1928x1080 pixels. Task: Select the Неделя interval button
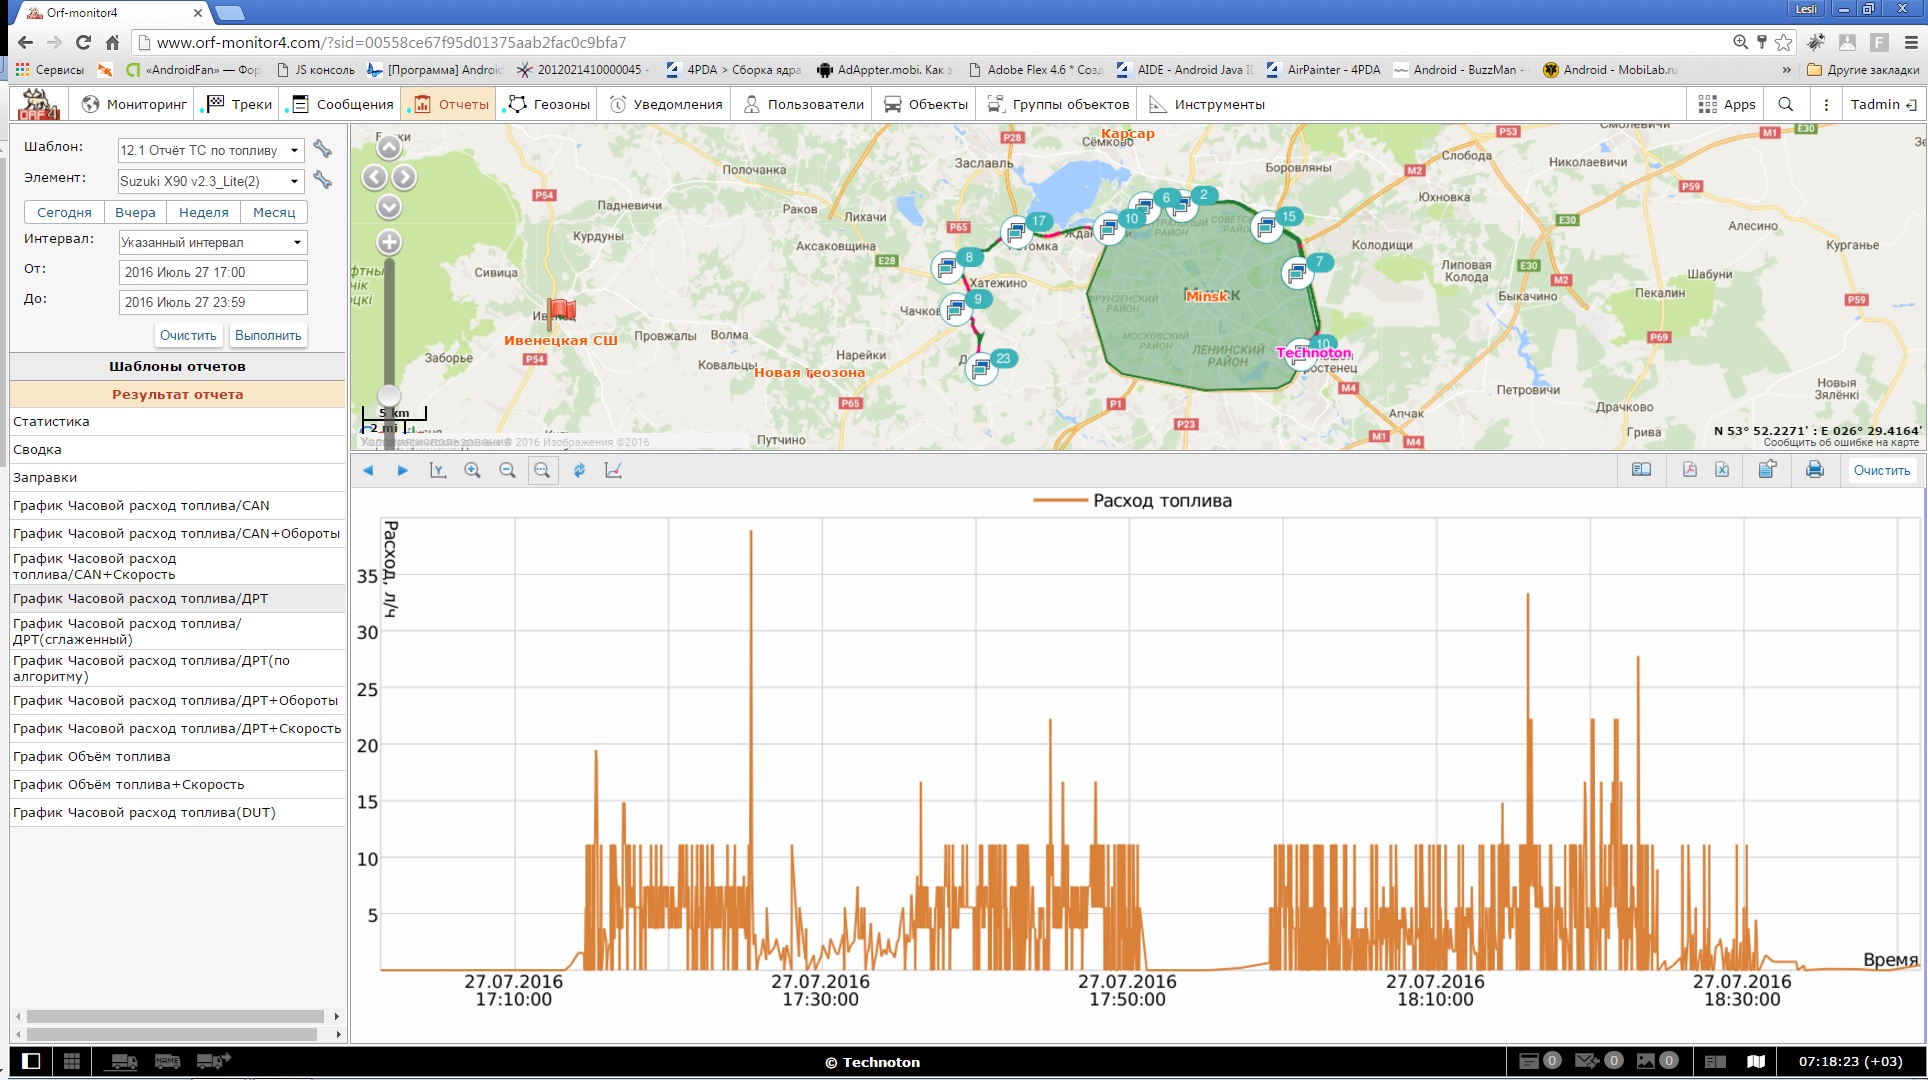(x=204, y=212)
